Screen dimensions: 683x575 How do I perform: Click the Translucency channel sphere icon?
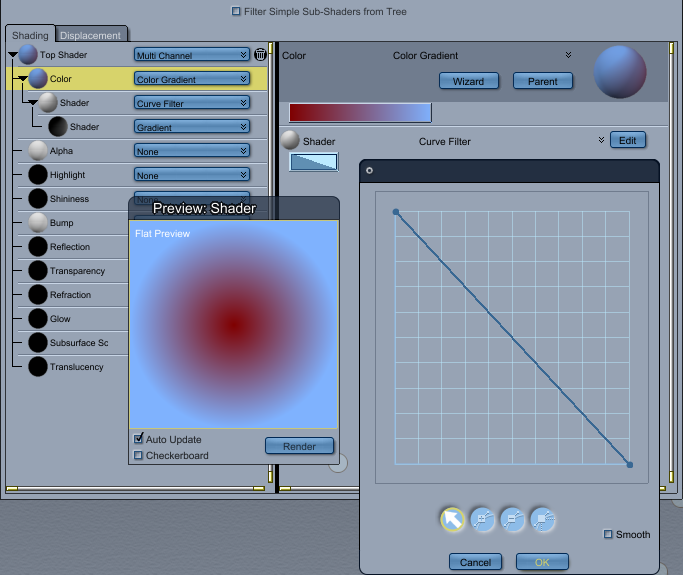click(x=38, y=366)
